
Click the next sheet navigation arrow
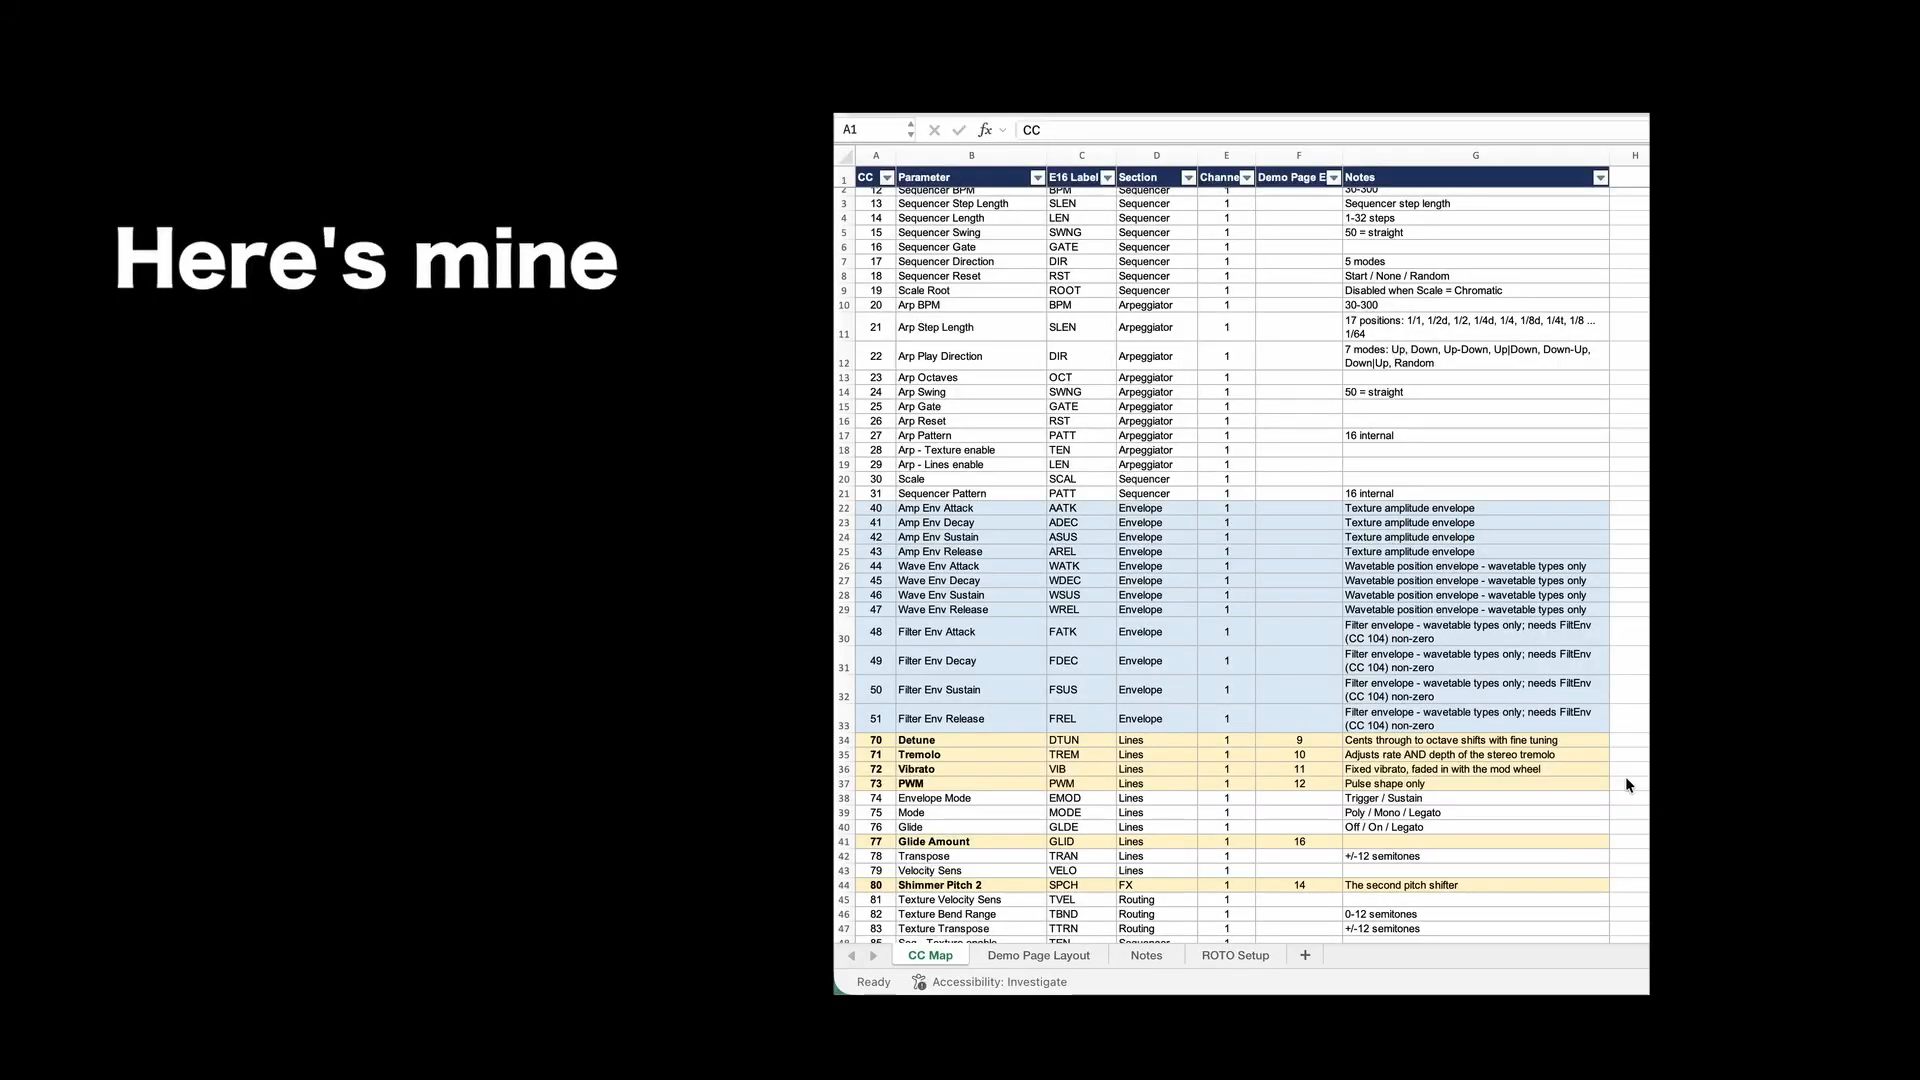[x=873, y=956]
